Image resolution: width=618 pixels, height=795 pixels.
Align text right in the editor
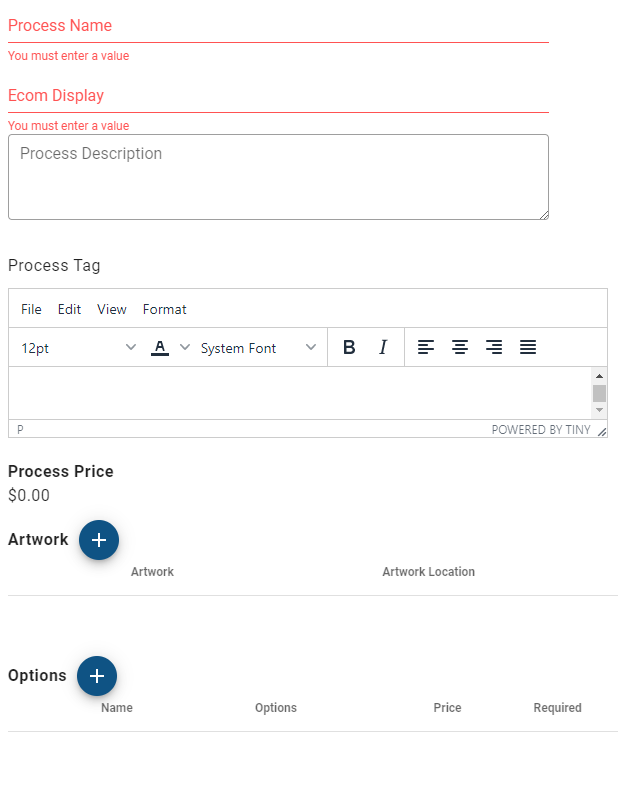pos(494,347)
